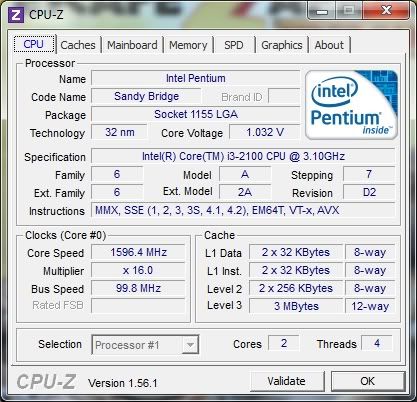Click the Bus Speed value 99.8 MHz
Viewport: 417px width, 402px height.
pyautogui.click(x=138, y=288)
